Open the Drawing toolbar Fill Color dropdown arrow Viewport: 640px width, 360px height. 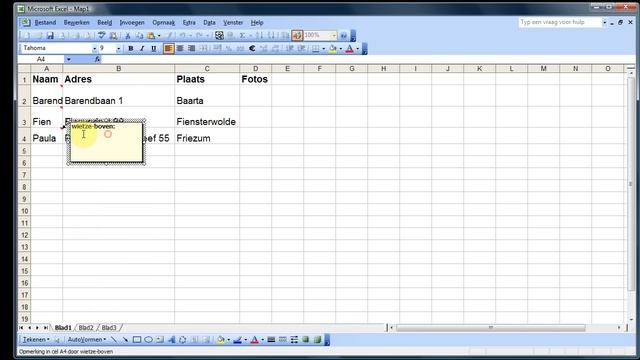[228, 340]
